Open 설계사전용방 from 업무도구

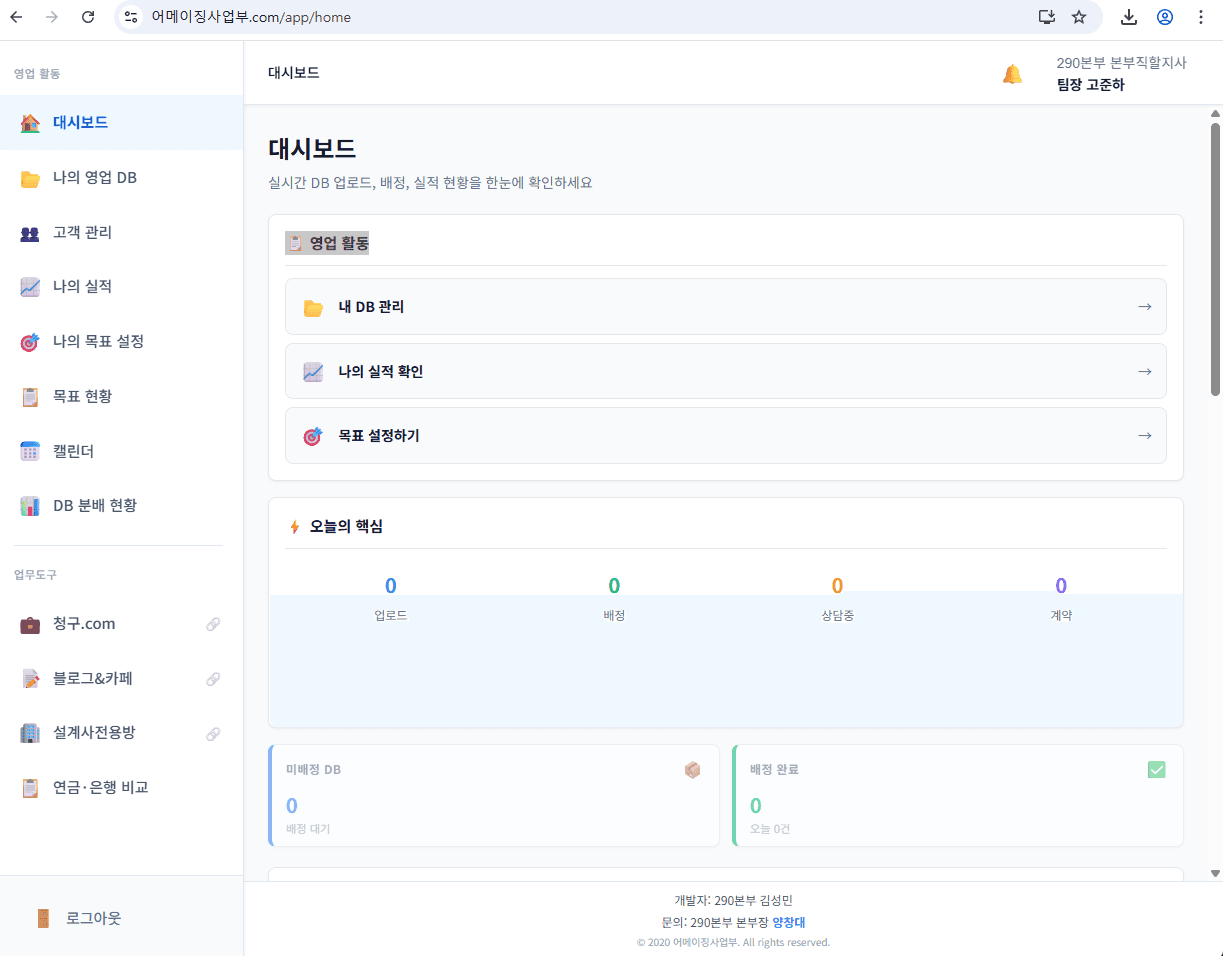212,733
